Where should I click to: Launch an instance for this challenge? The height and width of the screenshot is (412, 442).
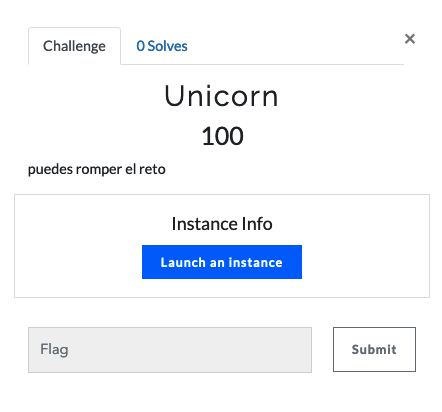point(222,262)
